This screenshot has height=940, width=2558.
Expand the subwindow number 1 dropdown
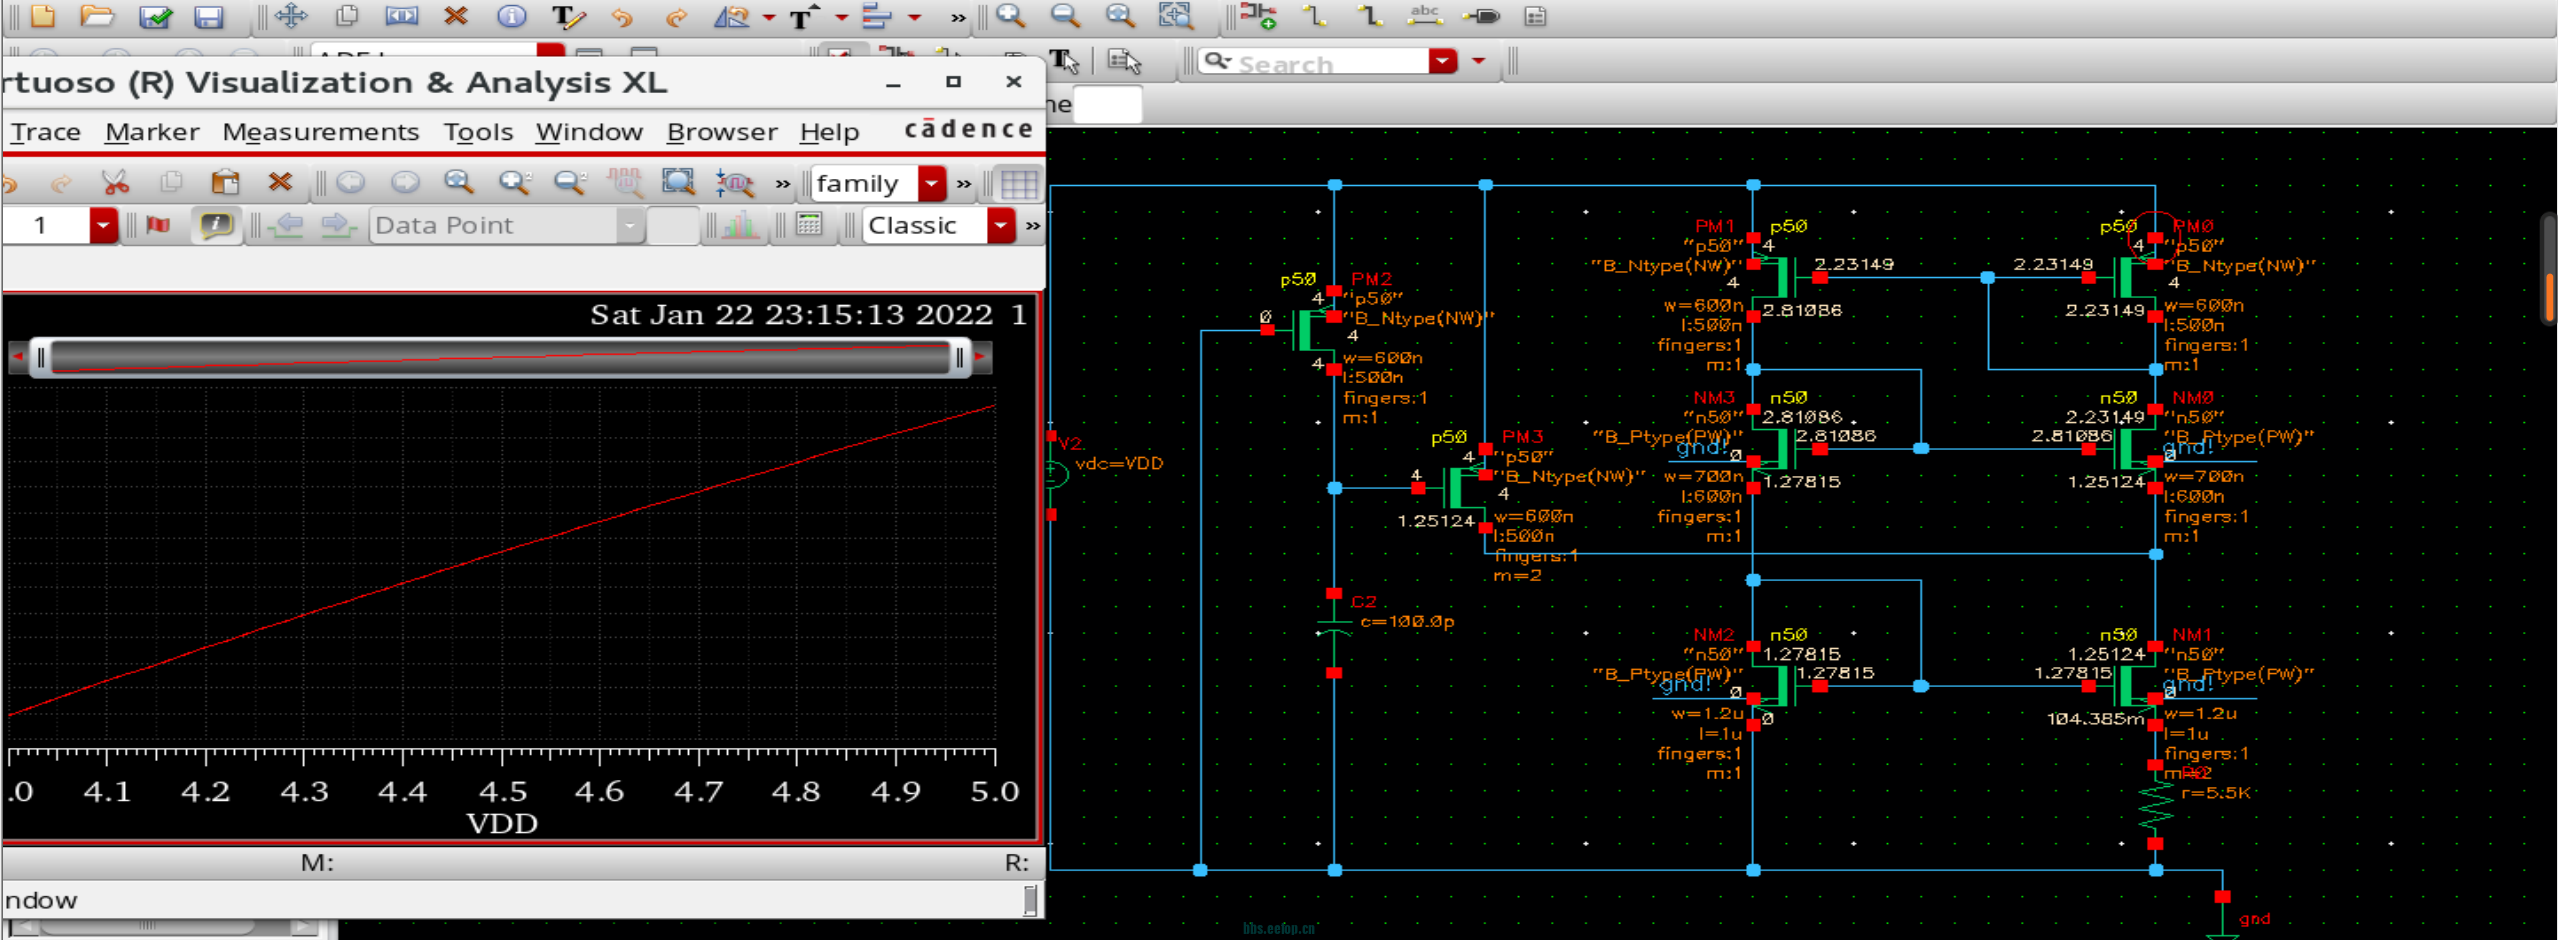[x=103, y=225]
